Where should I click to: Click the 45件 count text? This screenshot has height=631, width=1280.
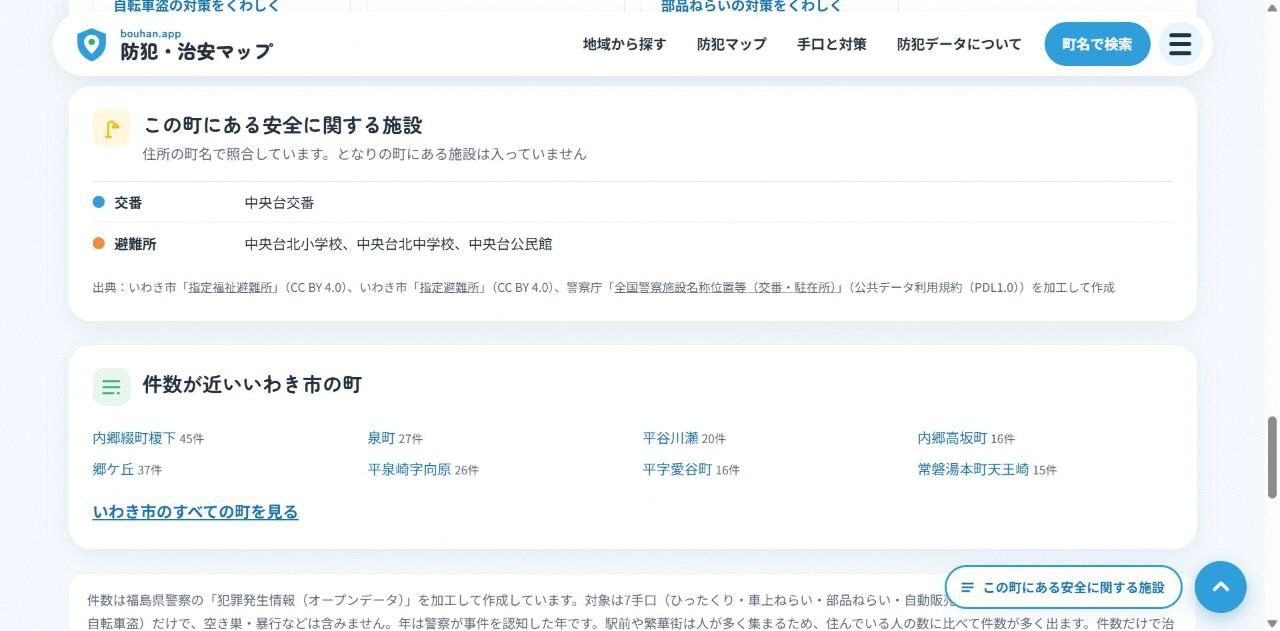(192, 439)
